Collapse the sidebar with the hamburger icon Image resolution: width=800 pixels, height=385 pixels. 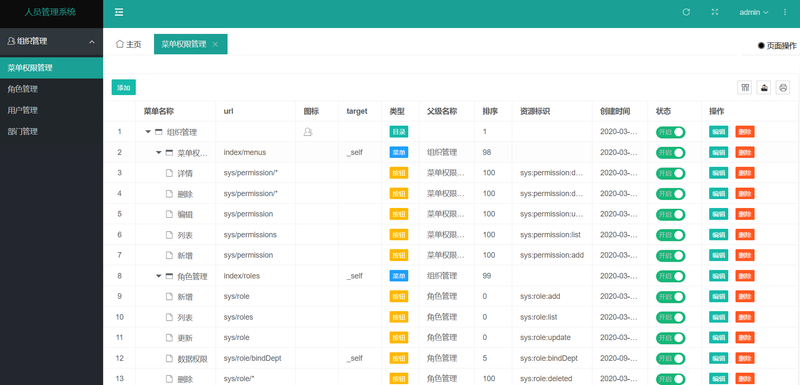119,12
